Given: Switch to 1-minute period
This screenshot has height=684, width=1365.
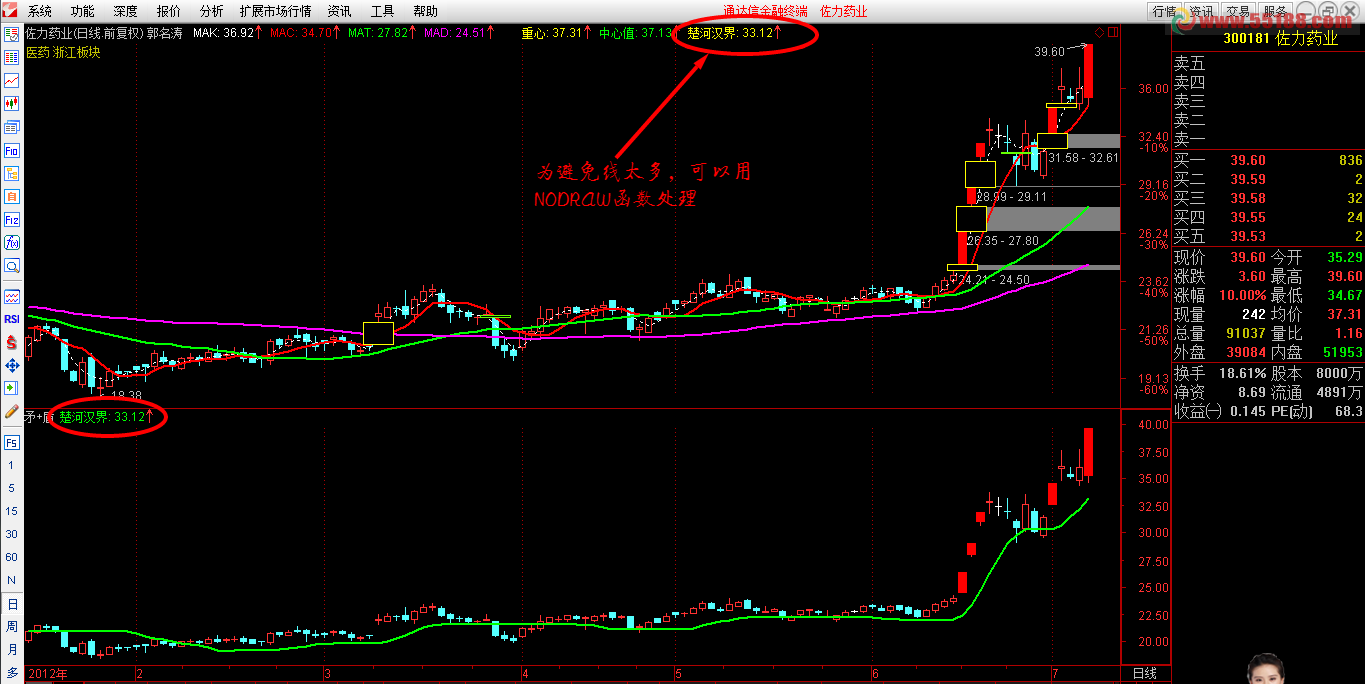Looking at the screenshot, I should 12,466.
